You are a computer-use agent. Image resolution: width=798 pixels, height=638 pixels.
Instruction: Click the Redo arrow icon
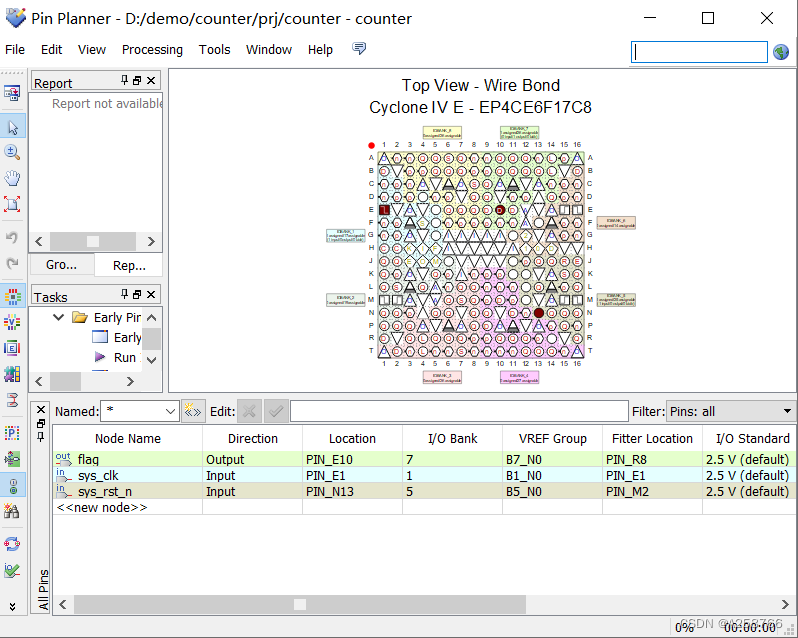tap(12, 263)
